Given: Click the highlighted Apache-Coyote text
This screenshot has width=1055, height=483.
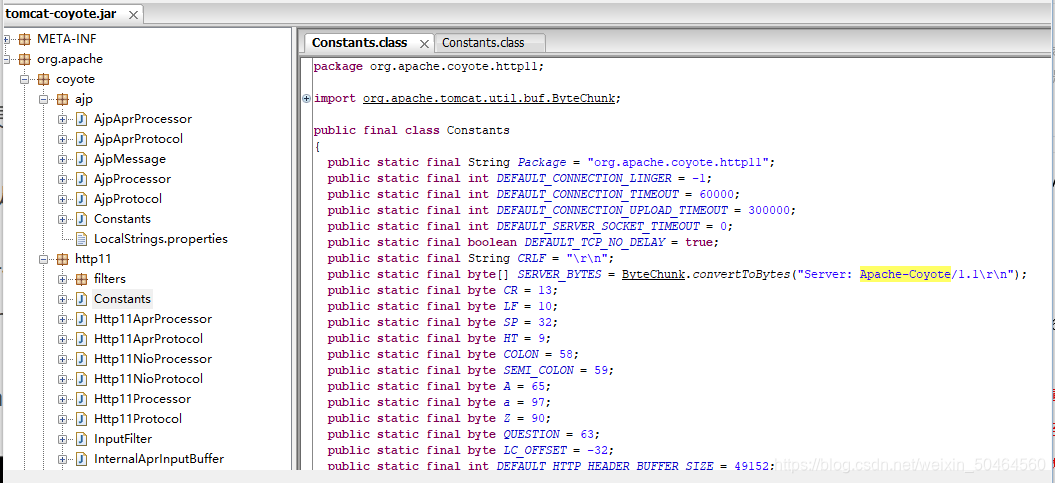Looking at the screenshot, I should point(905,274).
